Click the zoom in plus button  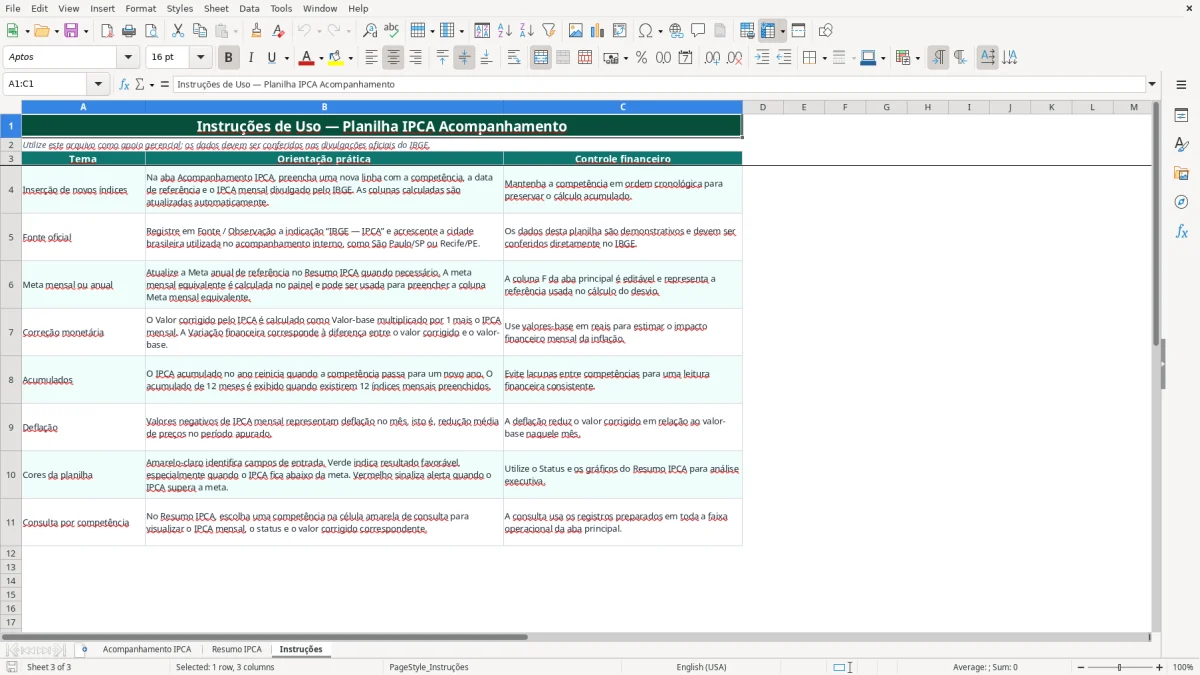tap(1160, 667)
